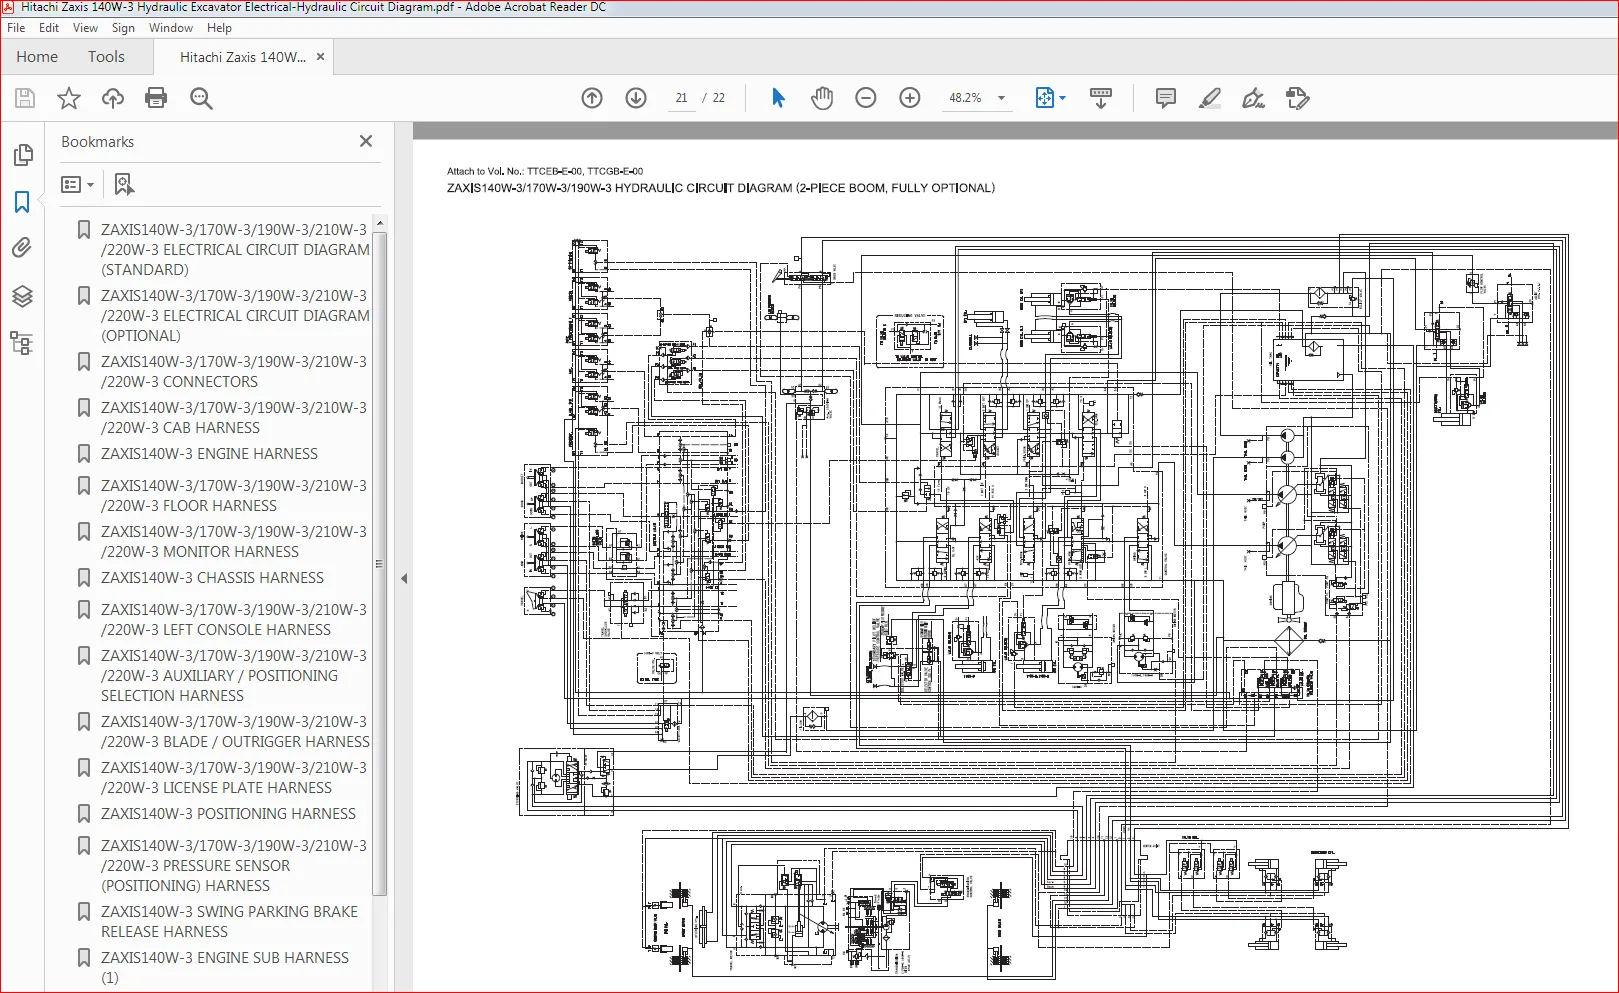Image resolution: width=1619 pixels, height=993 pixels.
Task: Zoom out with the minus button
Action: point(866,98)
